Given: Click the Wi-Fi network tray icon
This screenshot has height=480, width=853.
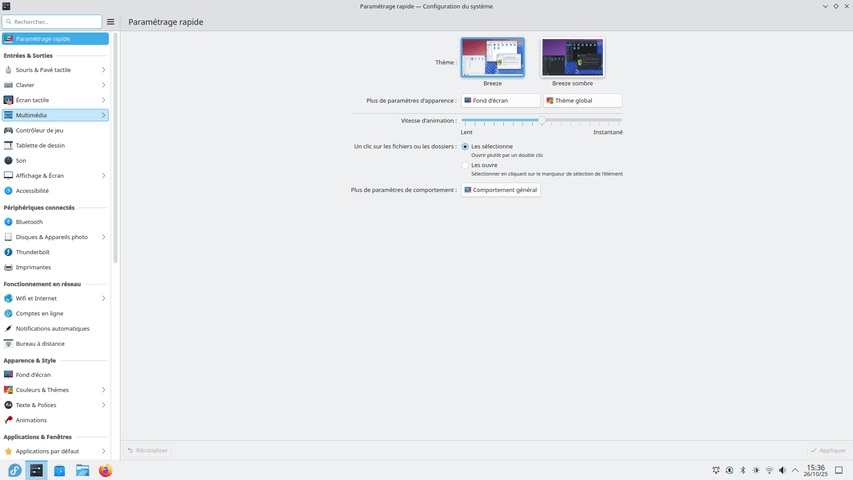Looking at the screenshot, I should click(x=769, y=470).
